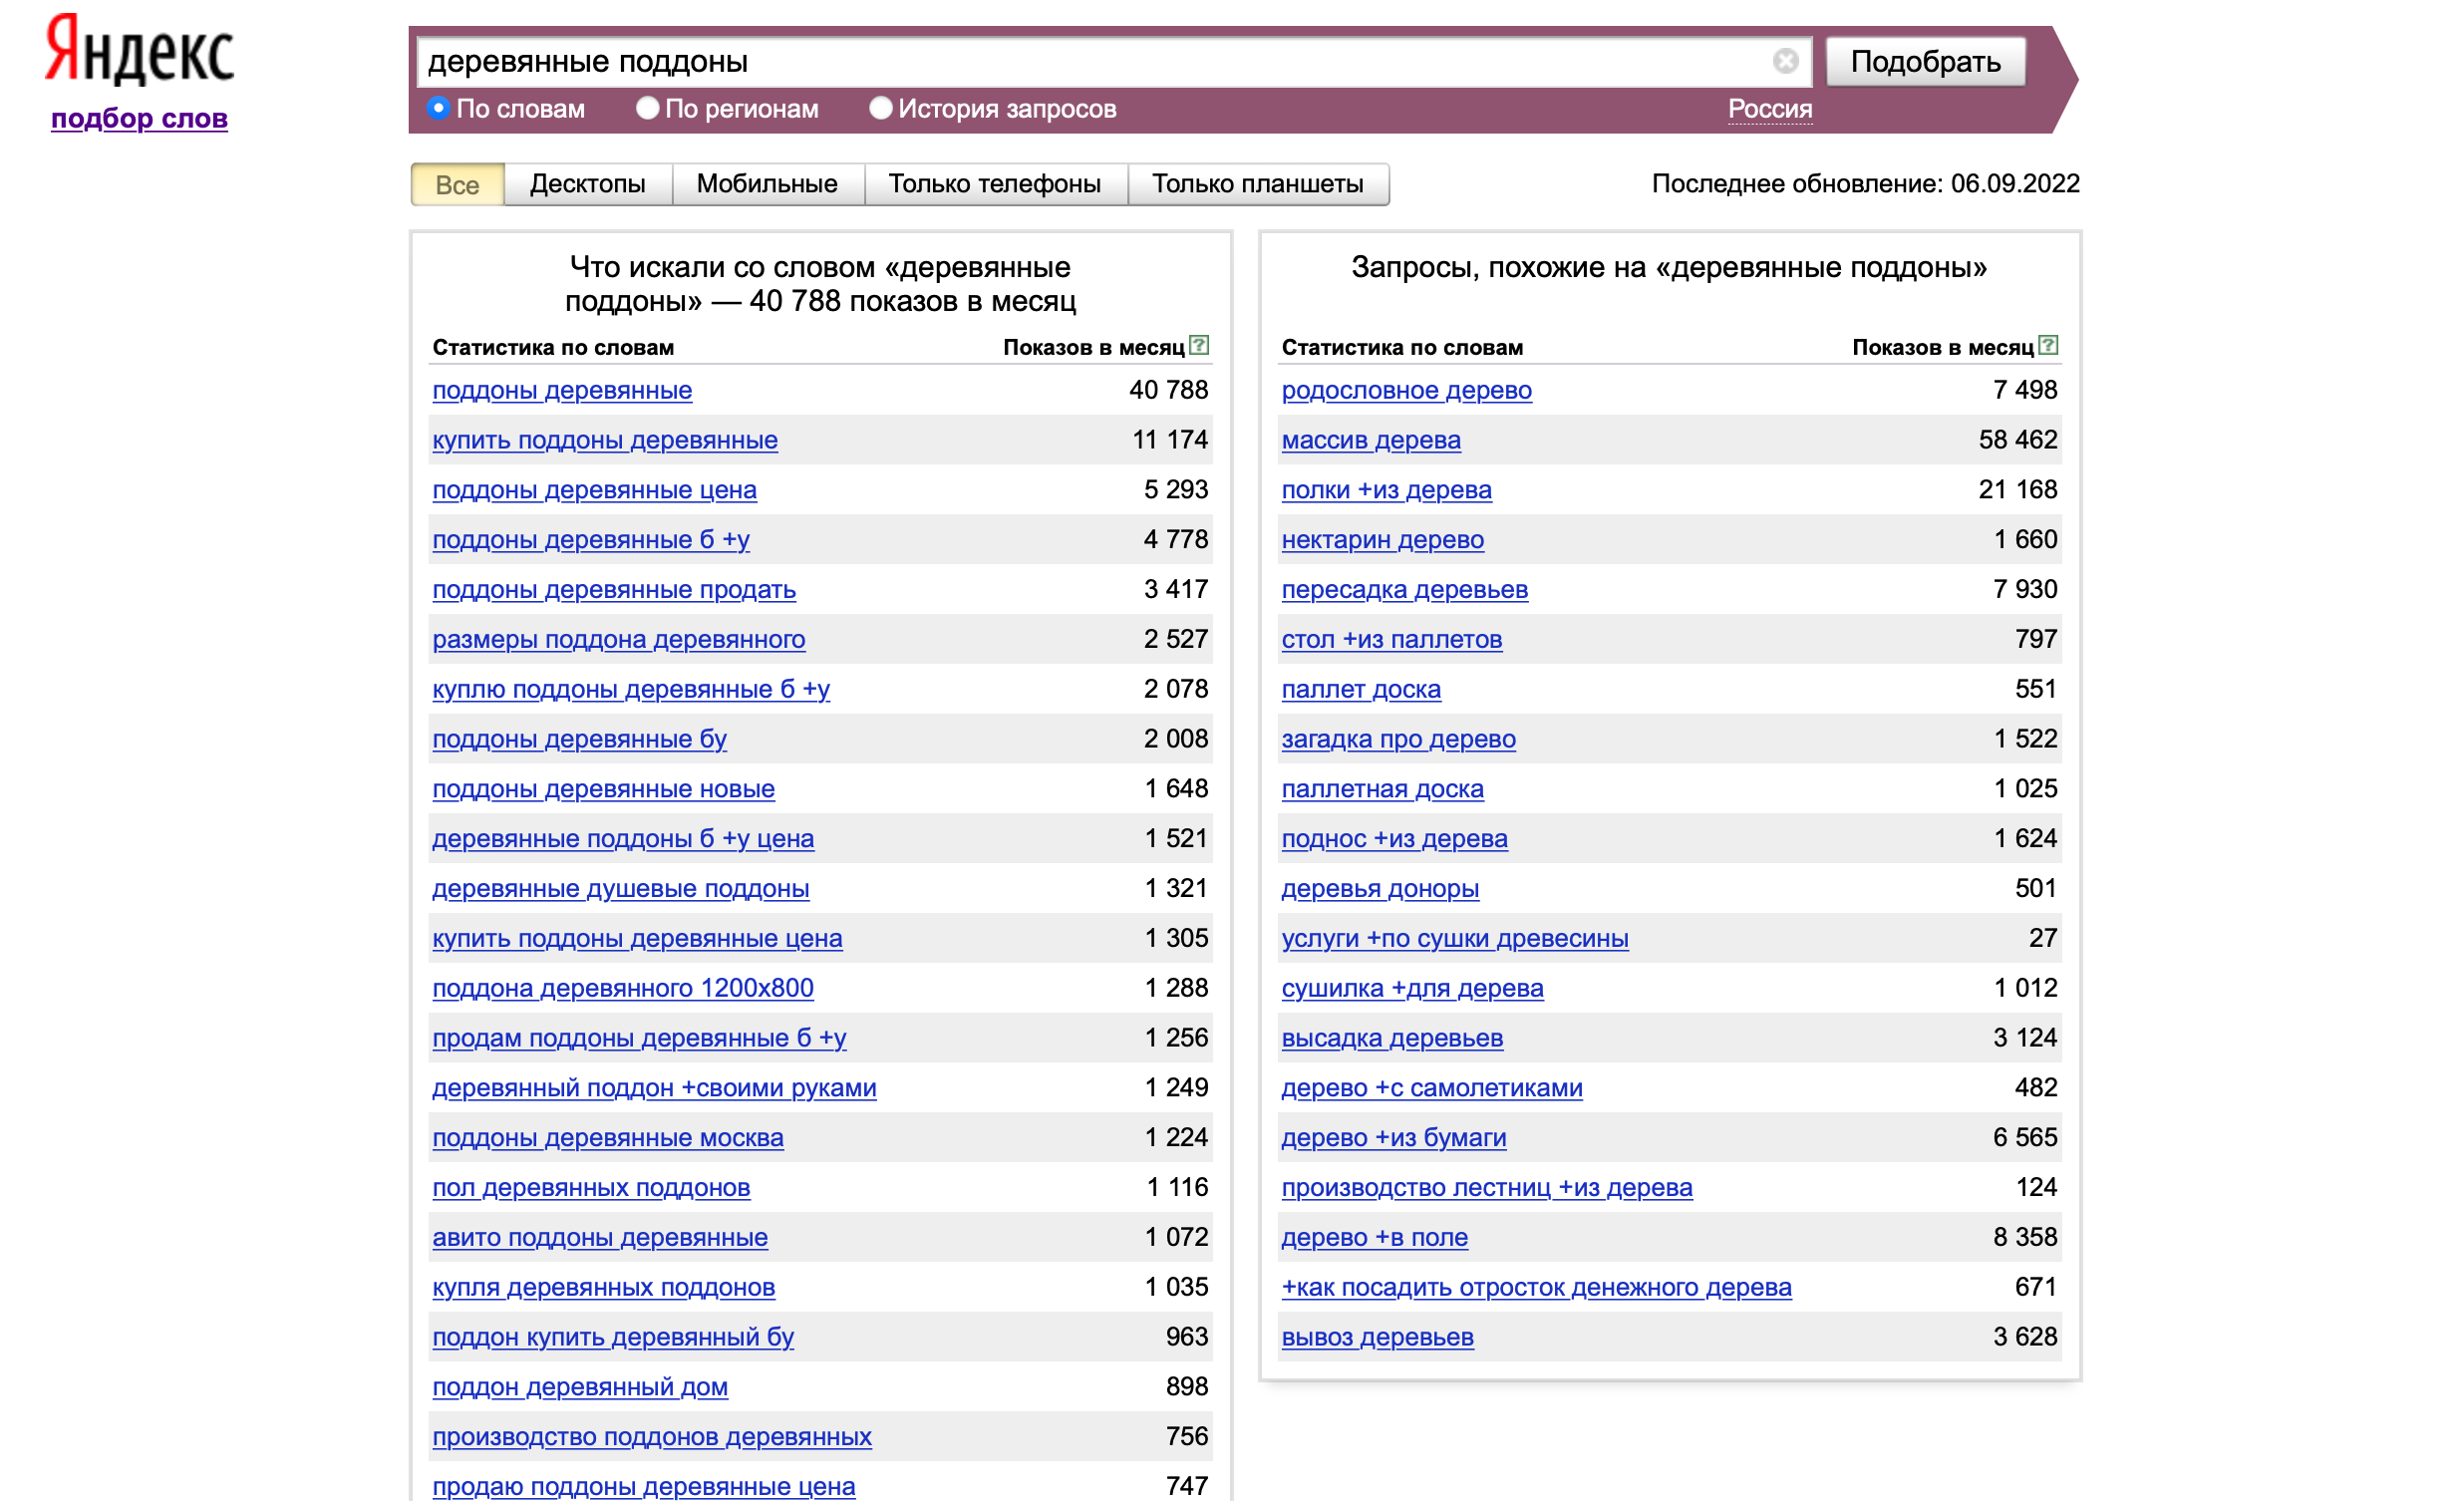Open 'паллетная доска' similar query

[1383, 790]
